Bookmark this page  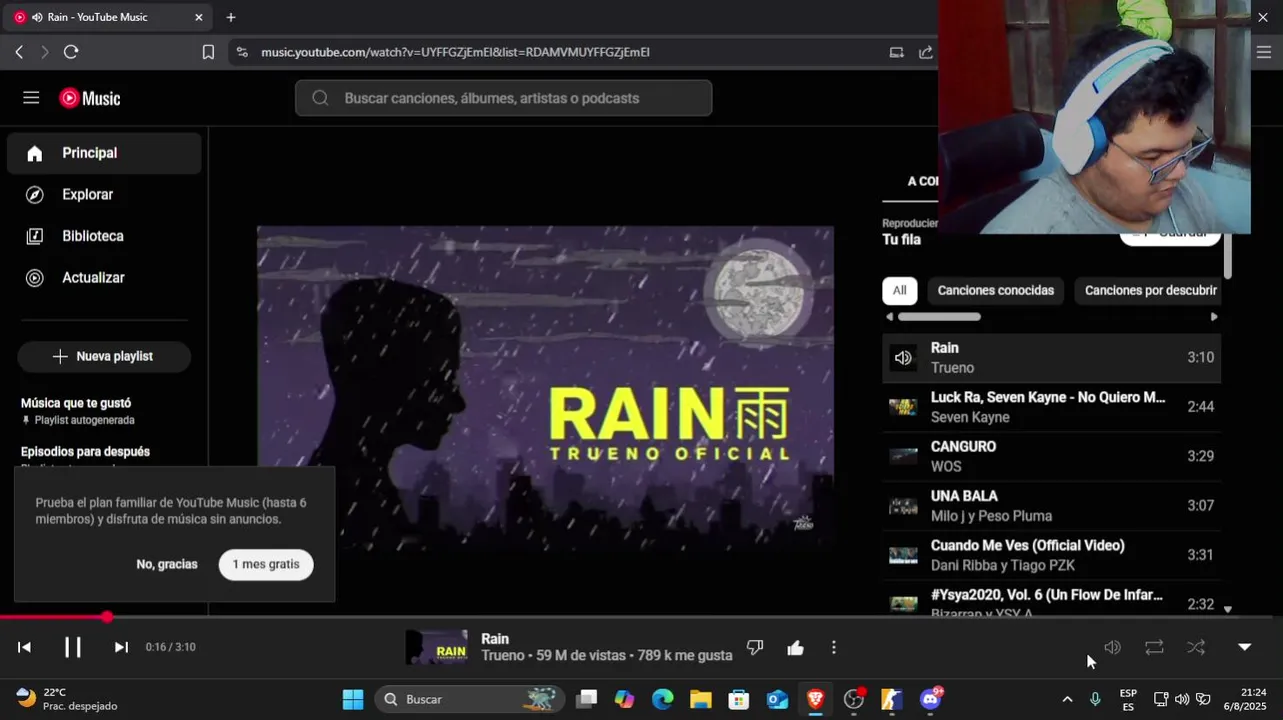click(208, 52)
